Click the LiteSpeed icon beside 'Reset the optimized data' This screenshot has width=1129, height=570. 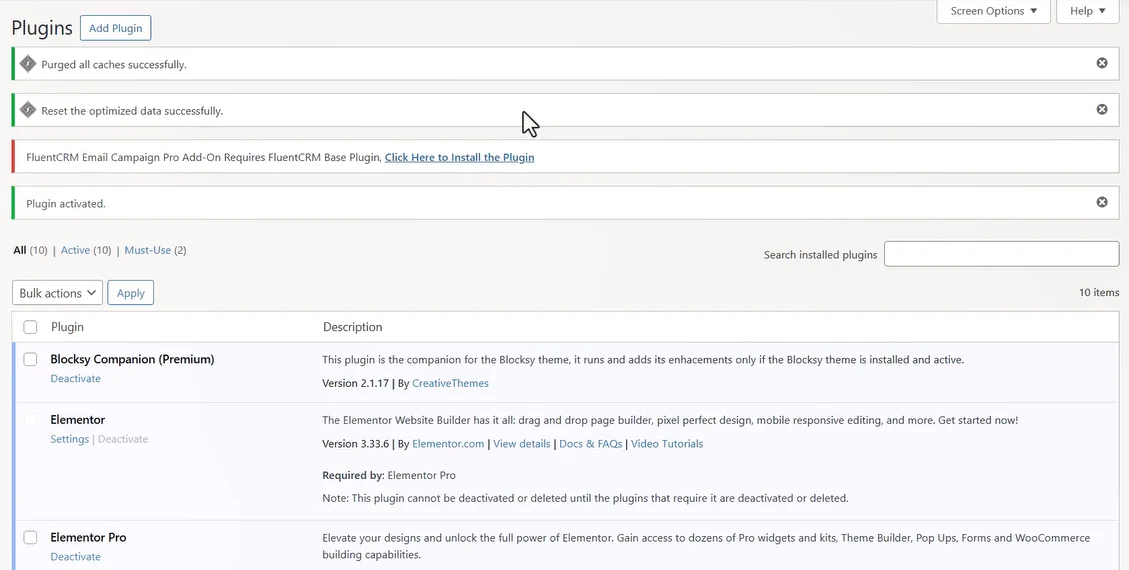[30, 110]
